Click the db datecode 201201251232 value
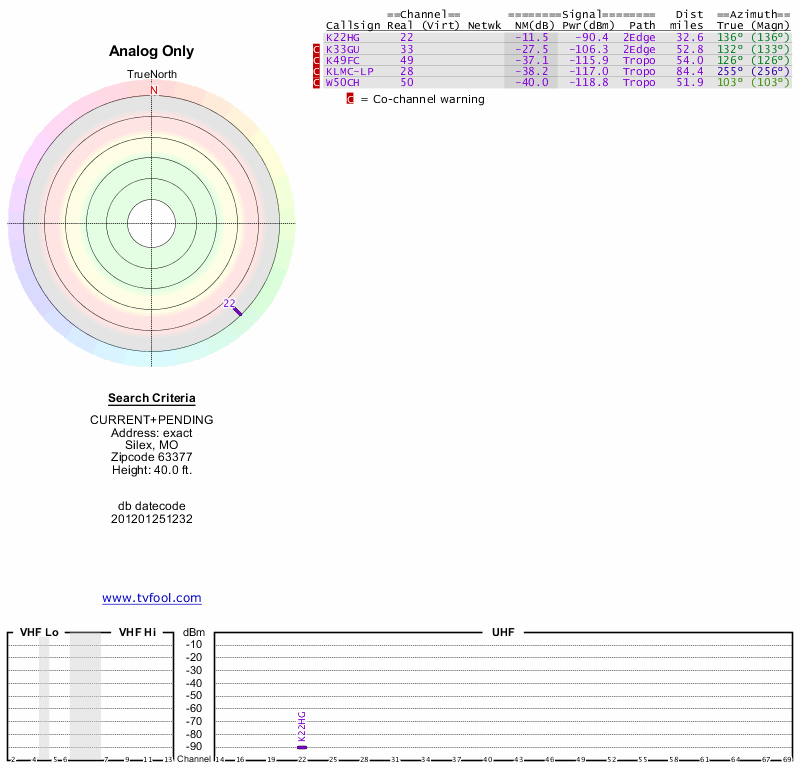Screen dimensions: 800x768 pos(152,519)
